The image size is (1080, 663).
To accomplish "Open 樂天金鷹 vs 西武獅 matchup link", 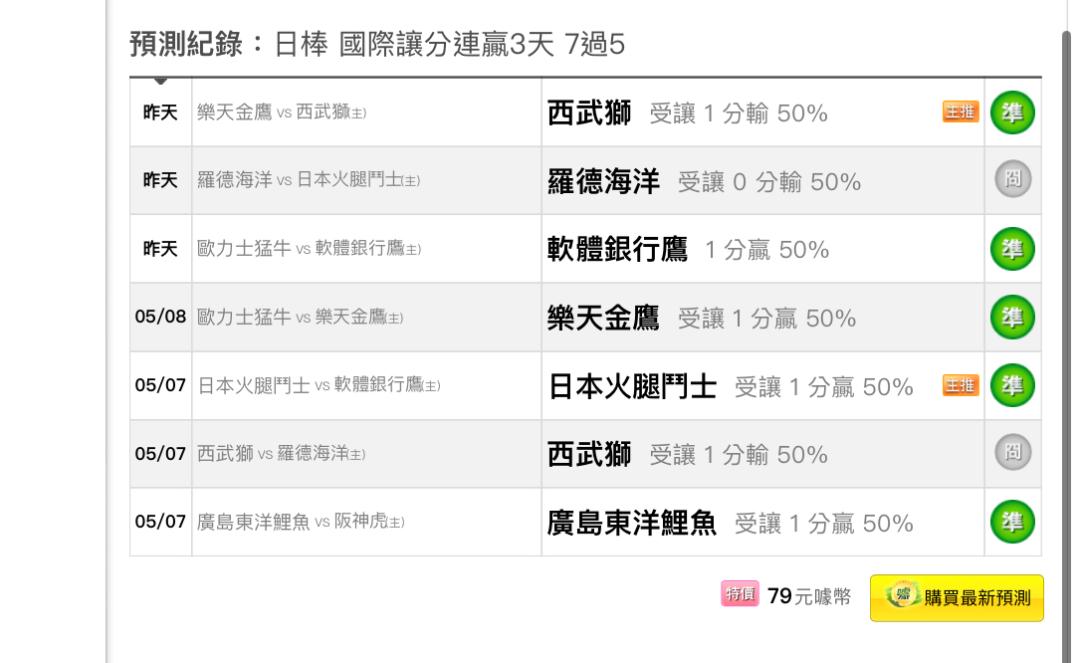I will (281, 112).
